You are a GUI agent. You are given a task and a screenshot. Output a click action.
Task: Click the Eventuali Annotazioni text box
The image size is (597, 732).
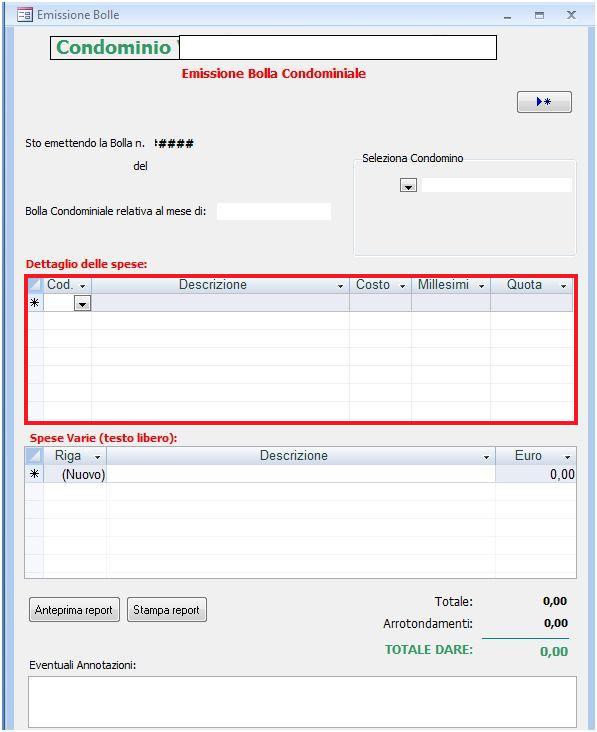point(302,702)
